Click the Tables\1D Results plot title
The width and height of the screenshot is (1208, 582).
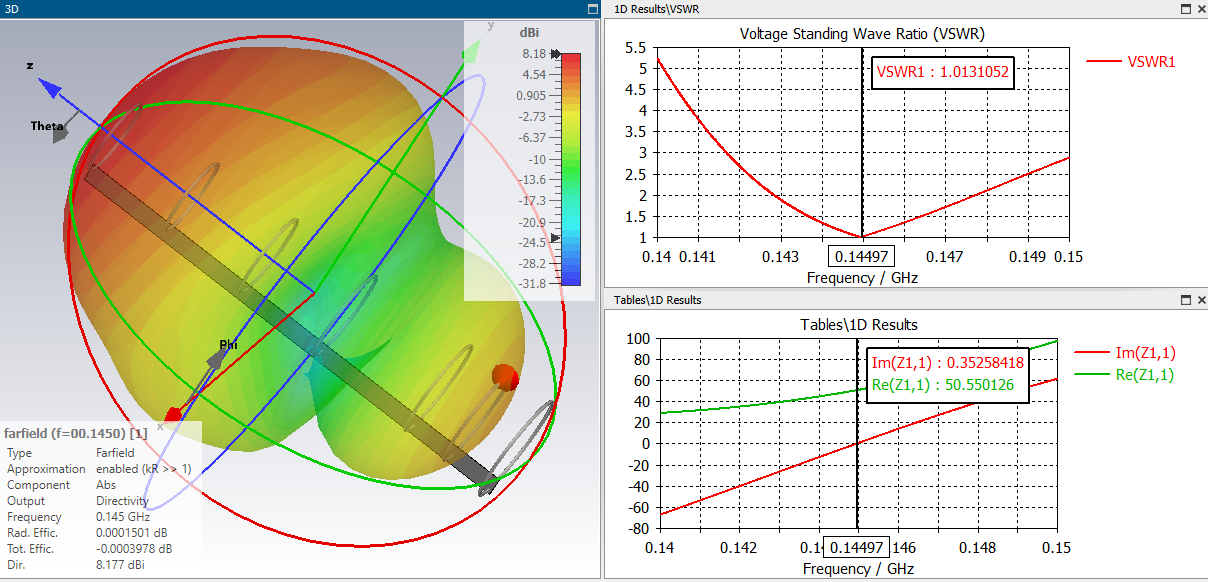pos(859,324)
